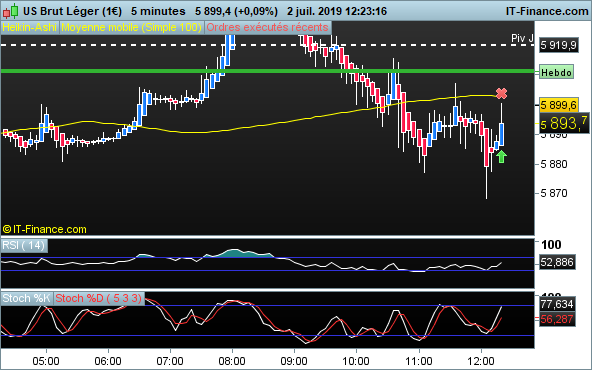This screenshot has height=370, width=592.
Task: Click the Hebdo pivot level tag
Action: click(557, 72)
